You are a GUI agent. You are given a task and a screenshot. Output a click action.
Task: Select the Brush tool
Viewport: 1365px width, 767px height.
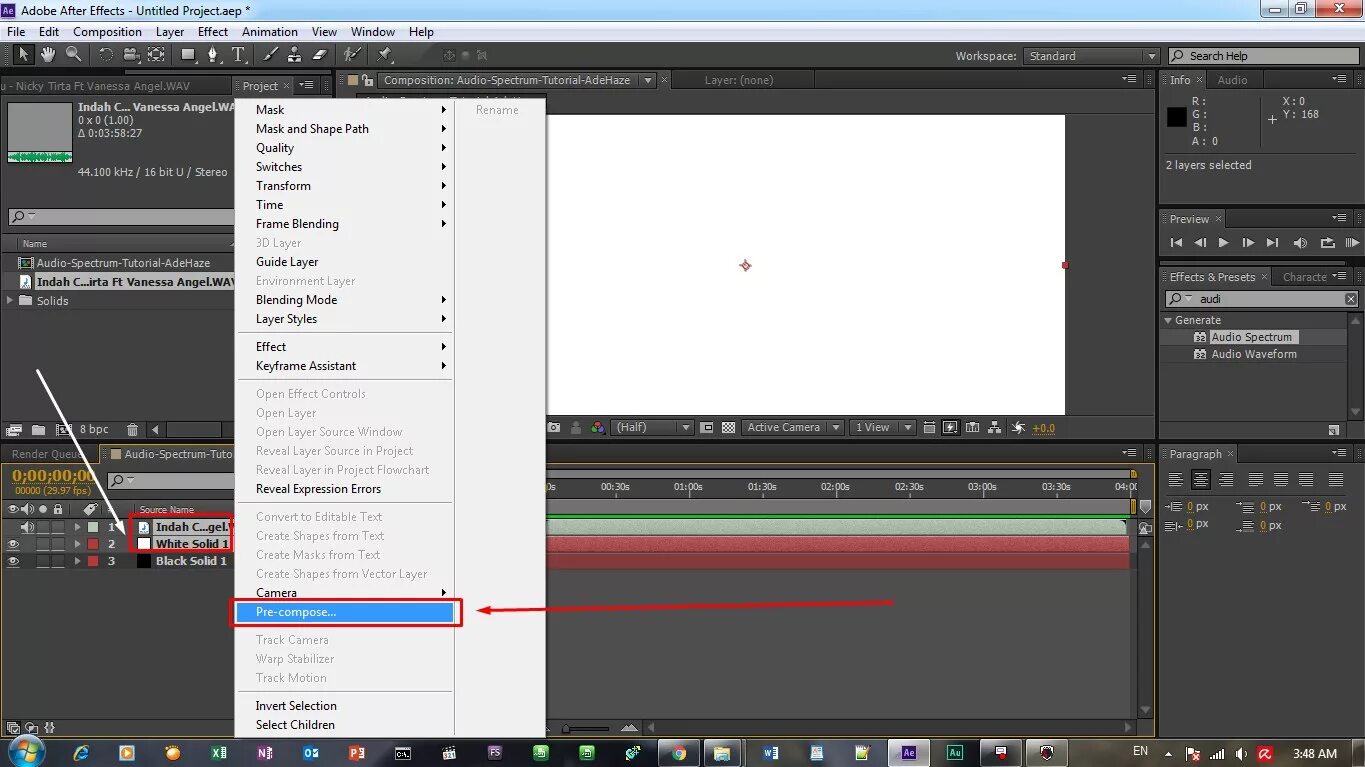[270, 54]
